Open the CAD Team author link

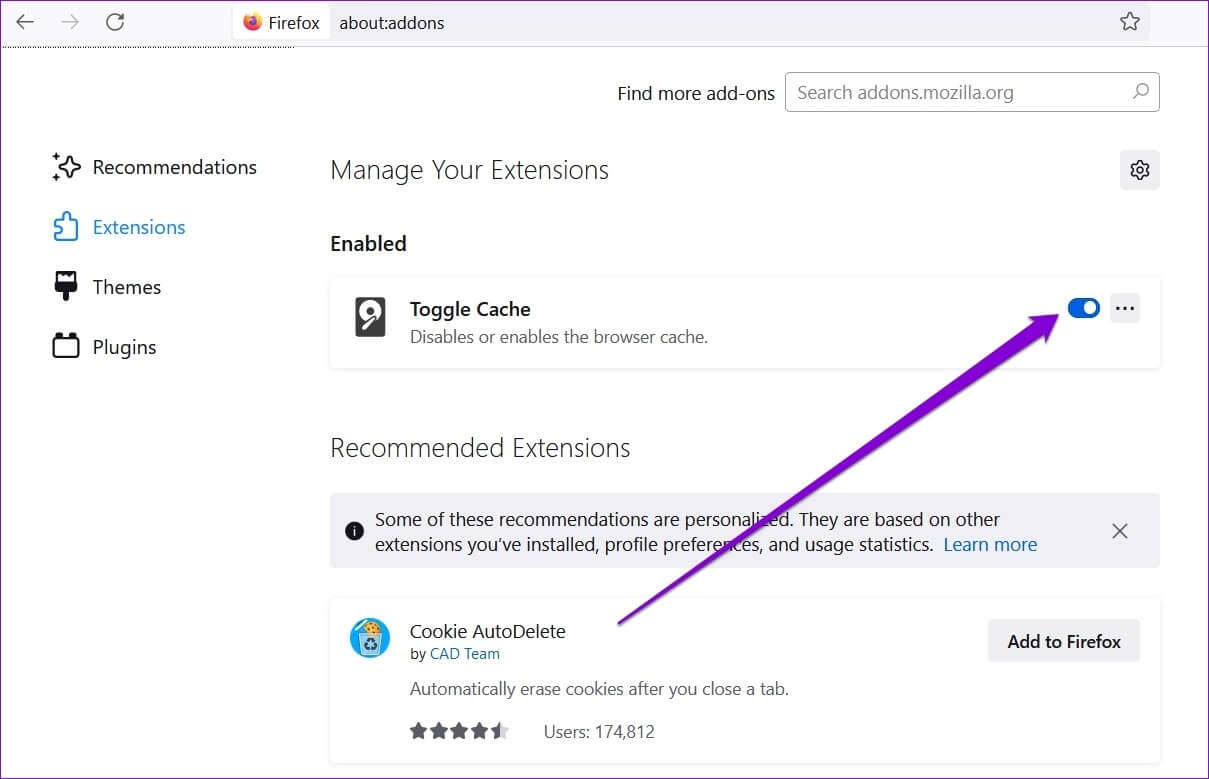(x=465, y=654)
